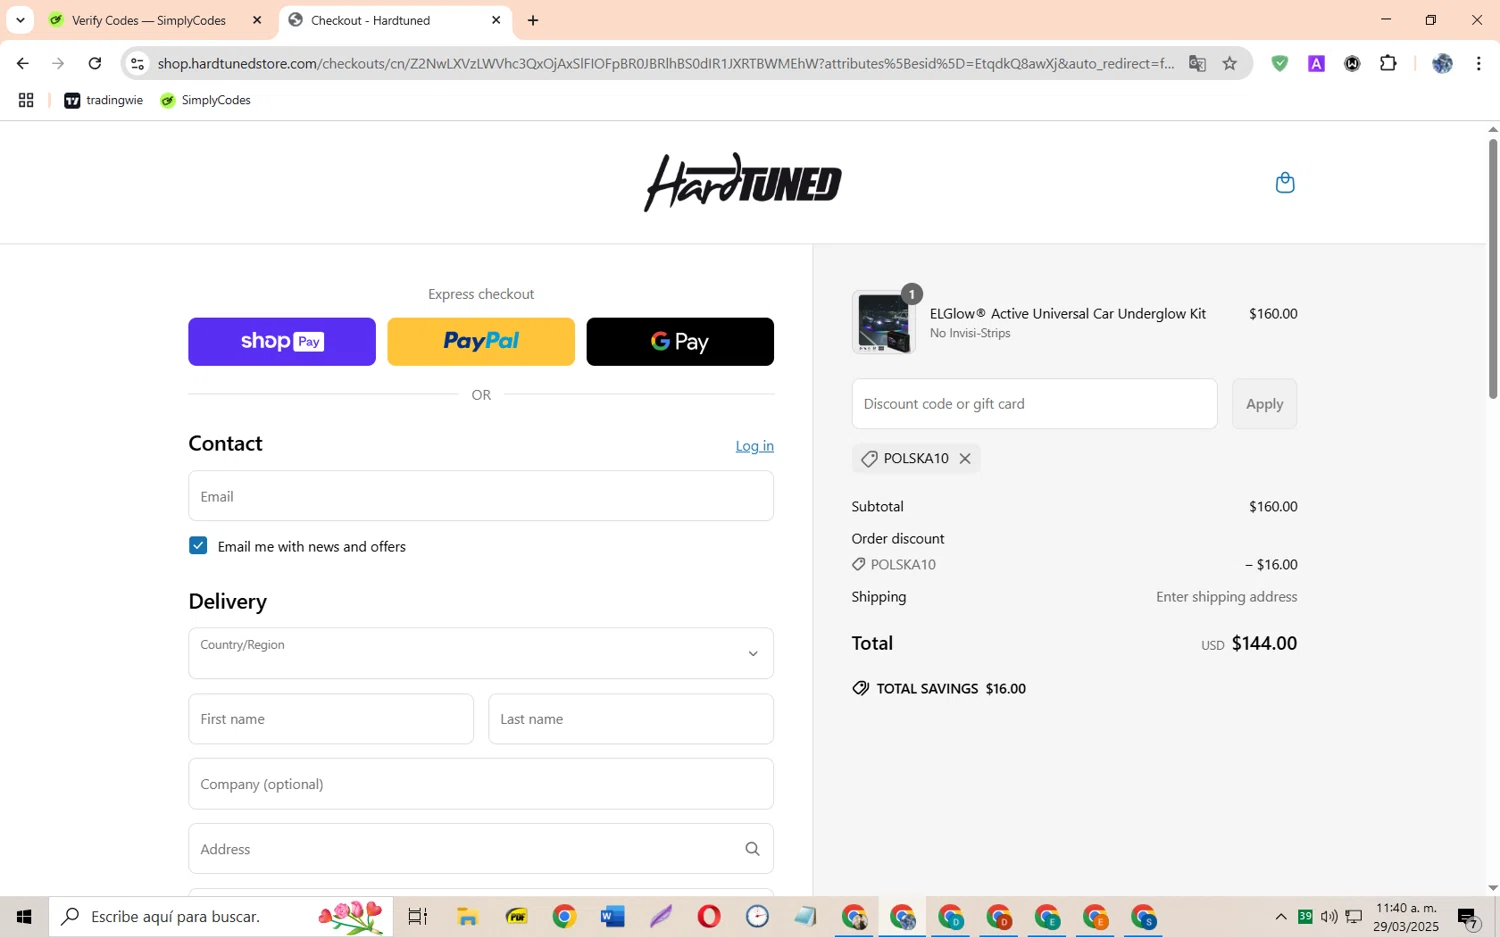Click the Total $144.00 amount
Image resolution: width=1500 pixels, height=937 pixels.
point(1264,643)
